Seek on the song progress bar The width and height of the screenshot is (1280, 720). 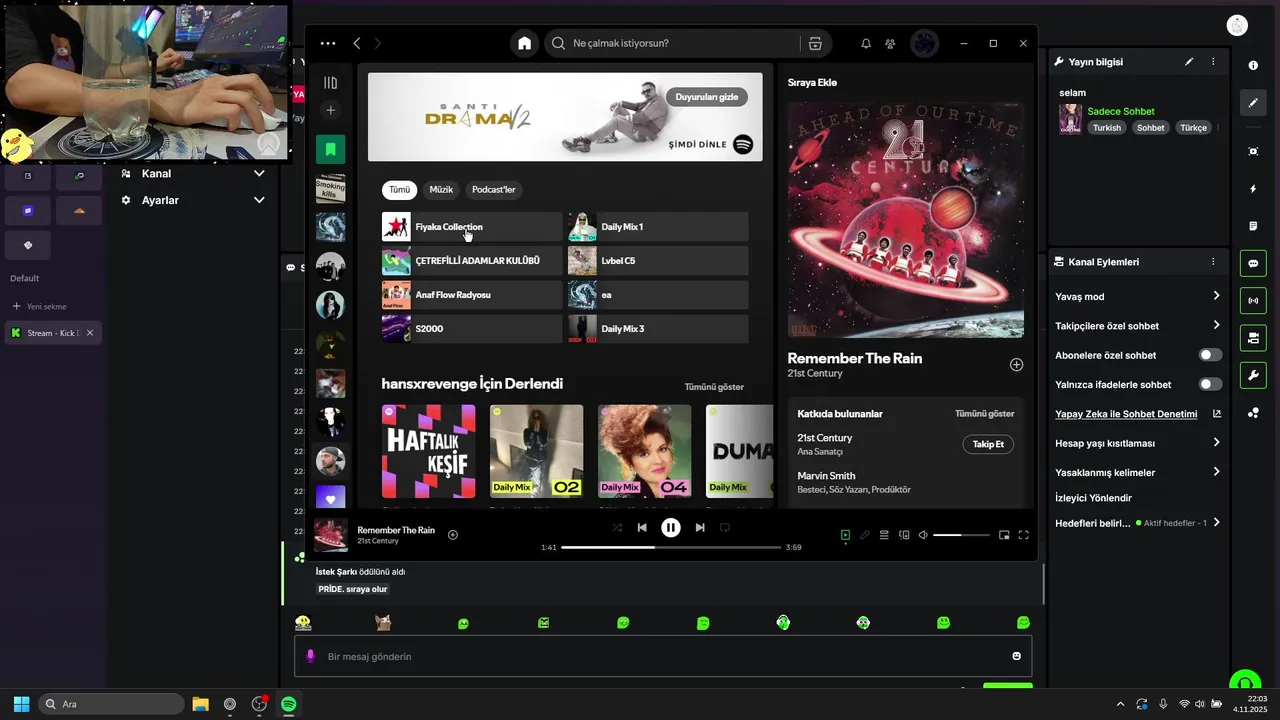pos(671,547)
